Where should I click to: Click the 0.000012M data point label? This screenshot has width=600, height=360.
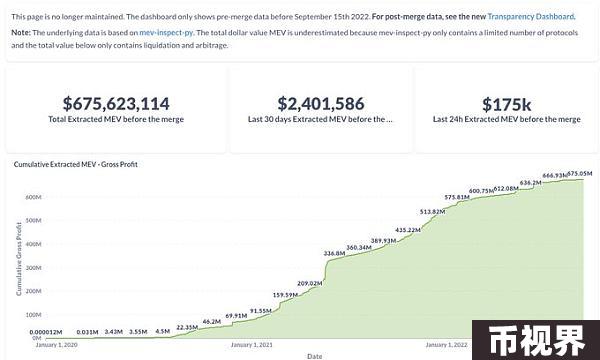pyautogui.click(x=46, y=332)
